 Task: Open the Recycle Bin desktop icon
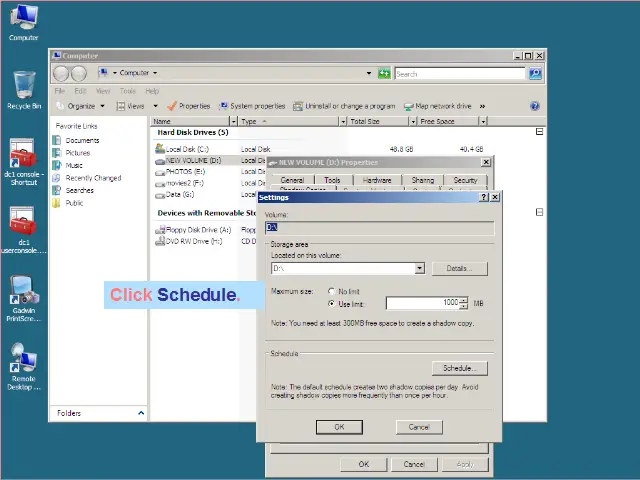point(24,85)
